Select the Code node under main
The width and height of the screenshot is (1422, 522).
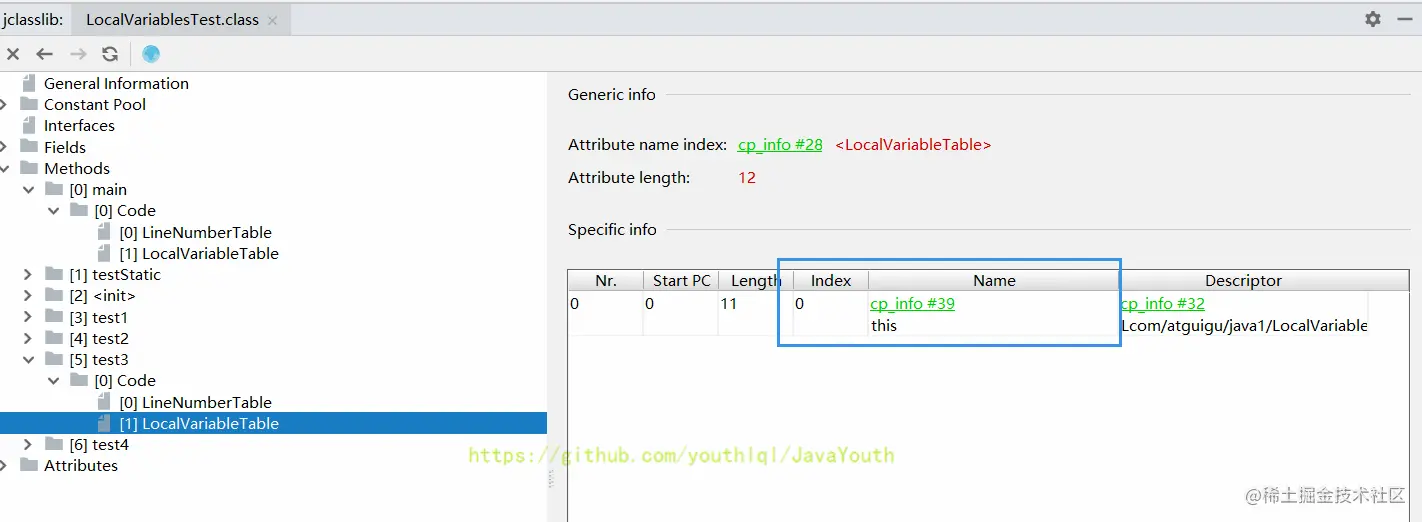tap(125, 211)
